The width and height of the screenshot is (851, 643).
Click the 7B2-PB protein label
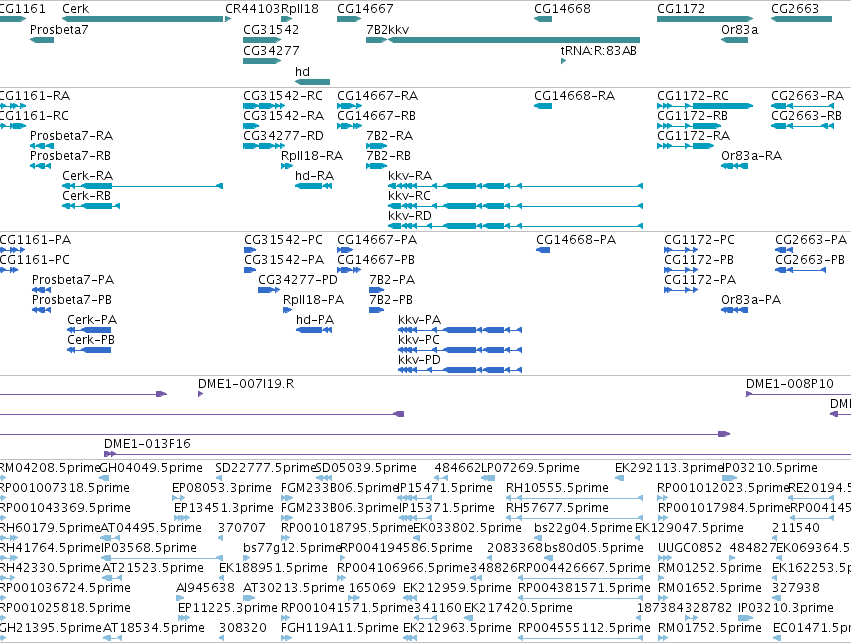coord(391,300)
